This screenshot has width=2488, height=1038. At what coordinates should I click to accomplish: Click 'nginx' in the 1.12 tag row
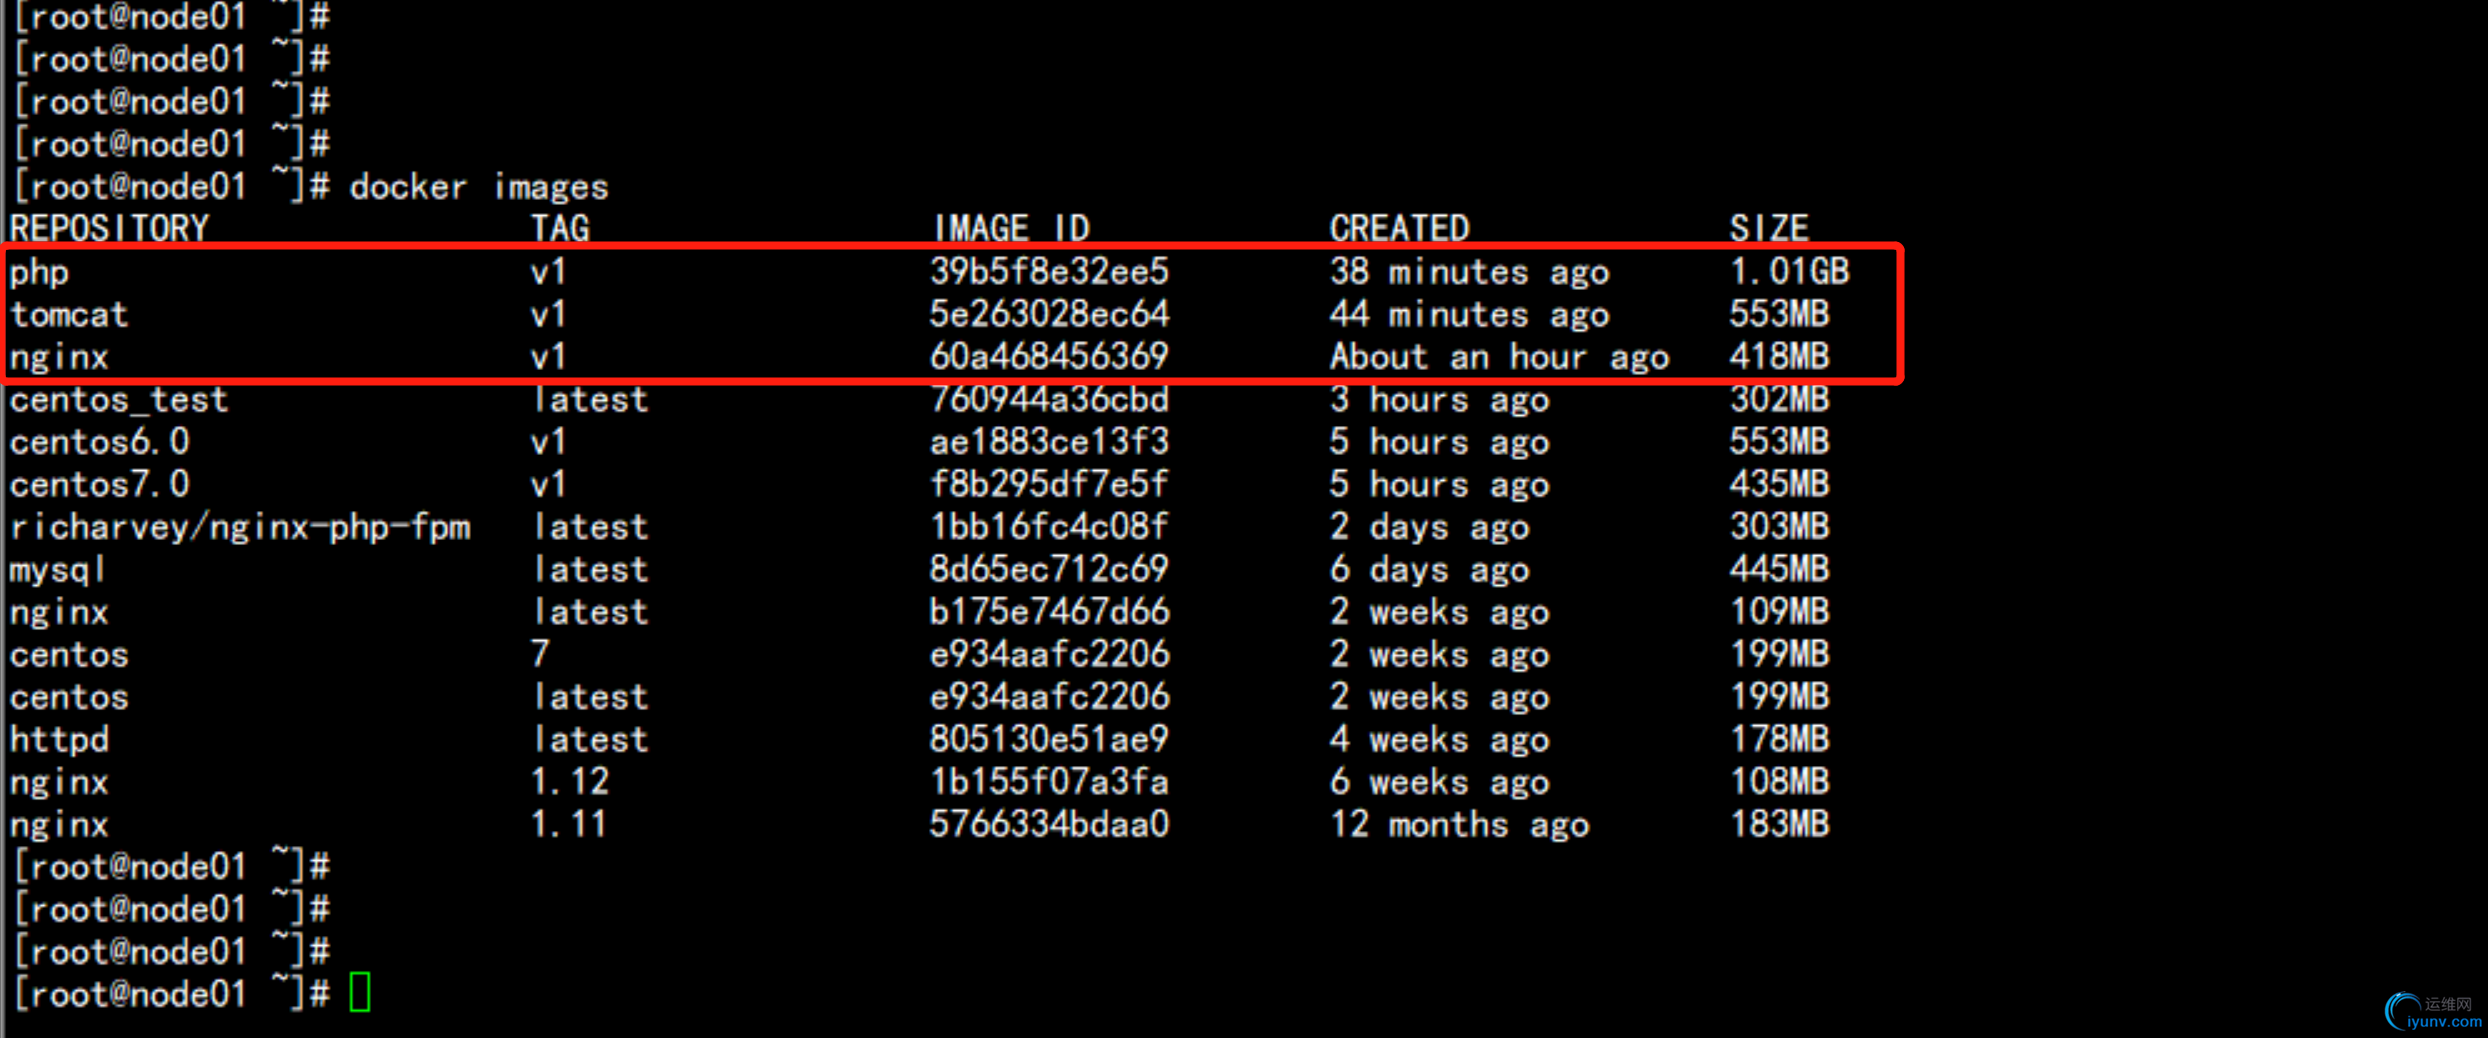tap(59, 783)
